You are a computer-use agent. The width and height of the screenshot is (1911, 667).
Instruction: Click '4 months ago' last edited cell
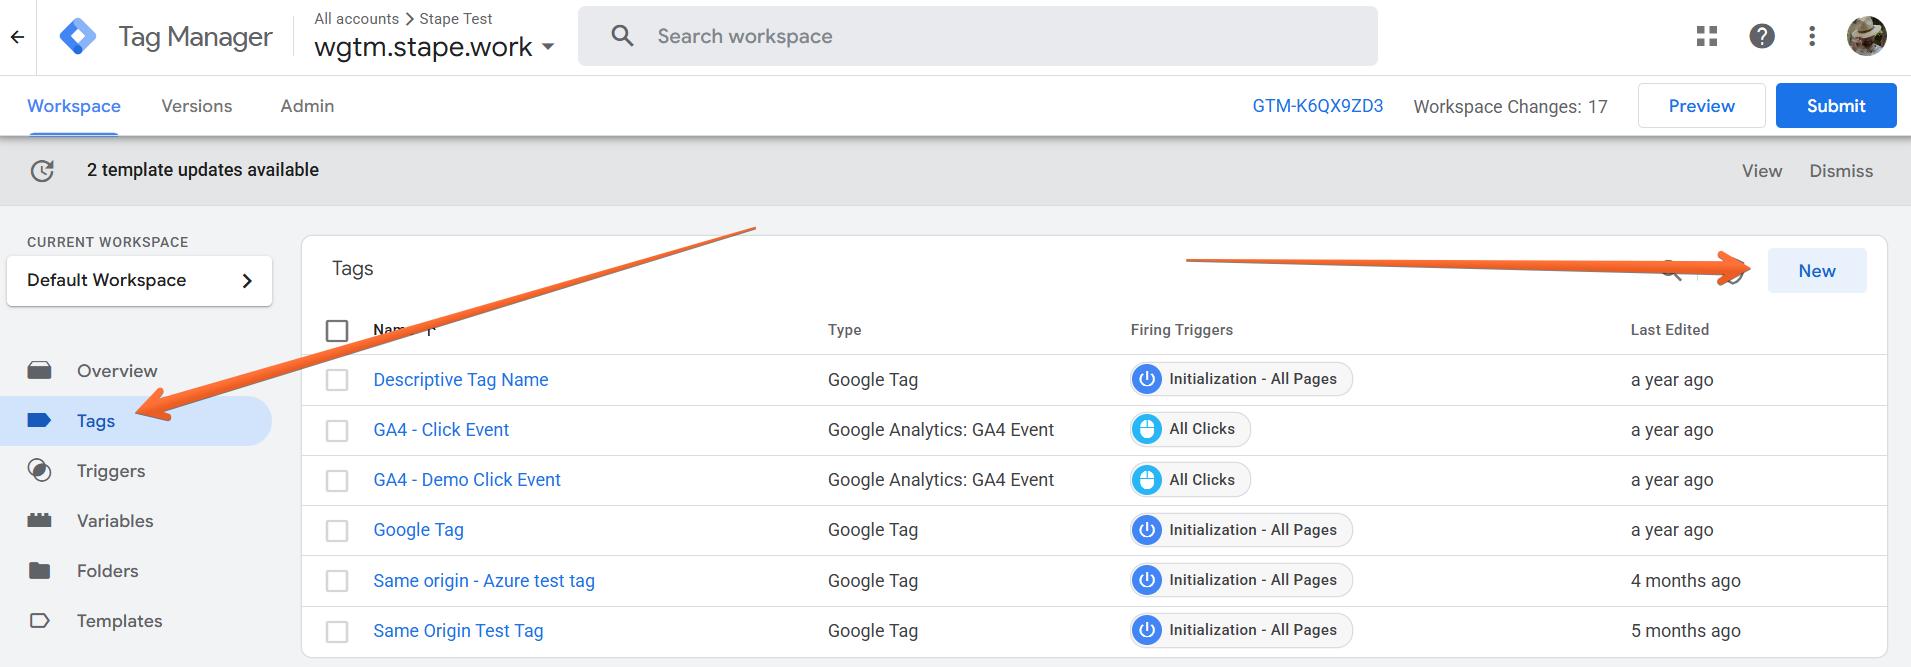[x=1685, y=581]
